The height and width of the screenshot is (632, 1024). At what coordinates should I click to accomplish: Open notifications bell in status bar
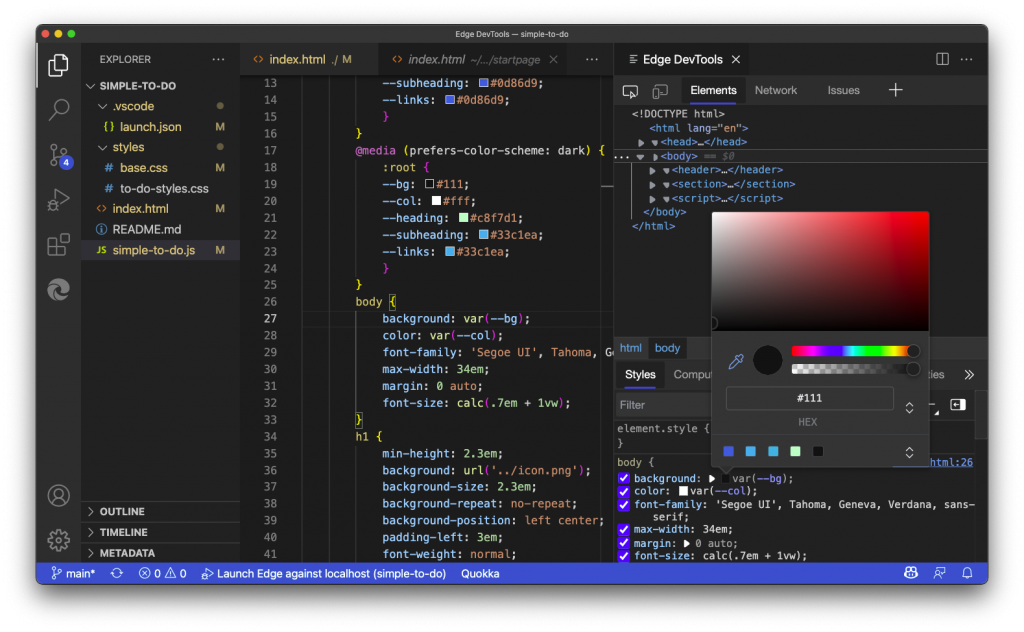[x=967, y=573]
